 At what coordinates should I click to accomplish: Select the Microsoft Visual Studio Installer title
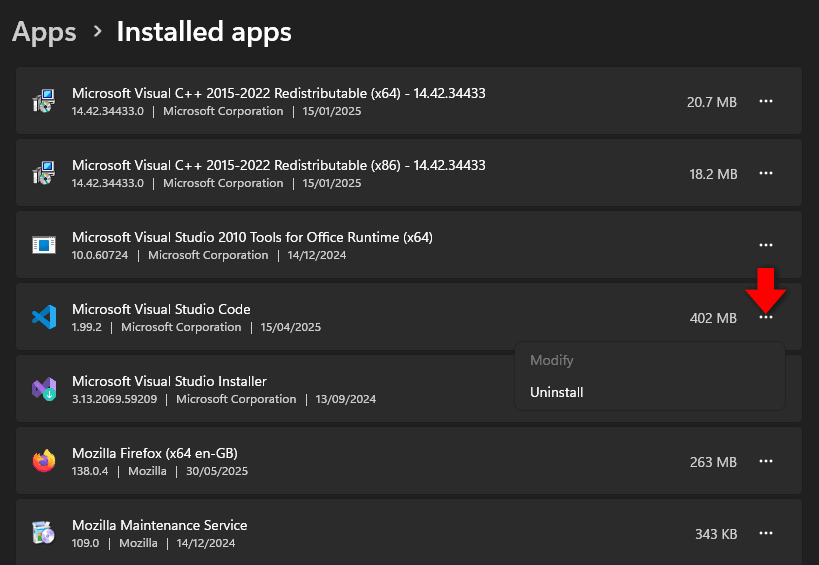169,381
